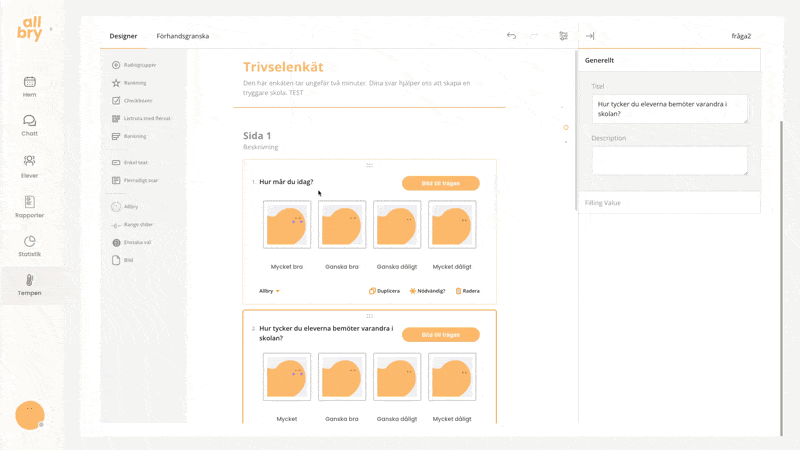Click Duplicera on the first question
The height and width of the screenshot is (450, 800).
coord(384,291)
